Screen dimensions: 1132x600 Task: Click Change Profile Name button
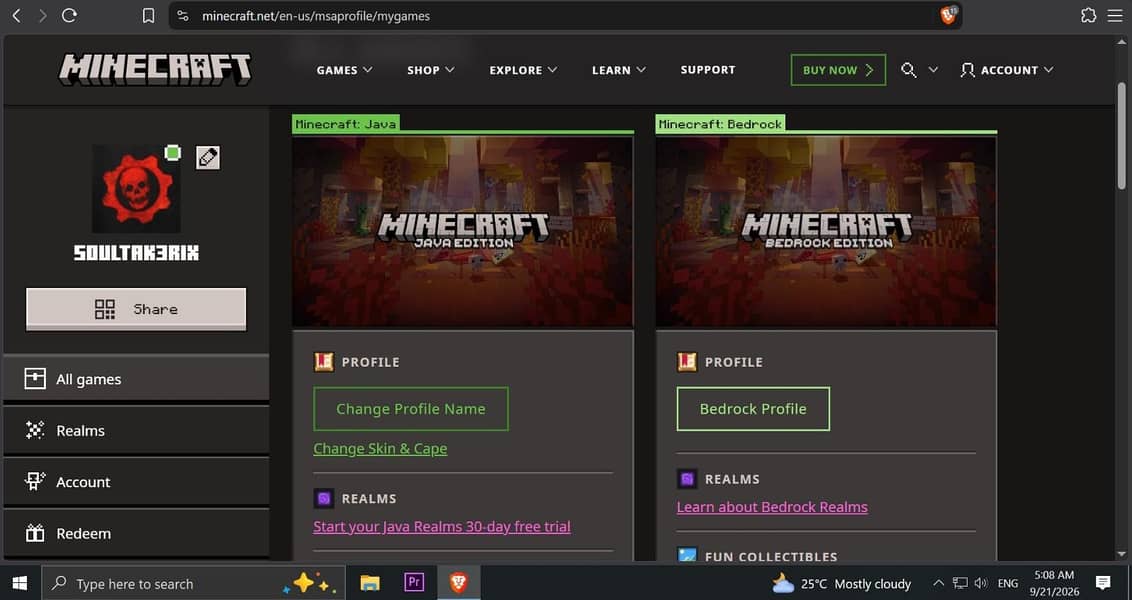click(x=411, y=409)
